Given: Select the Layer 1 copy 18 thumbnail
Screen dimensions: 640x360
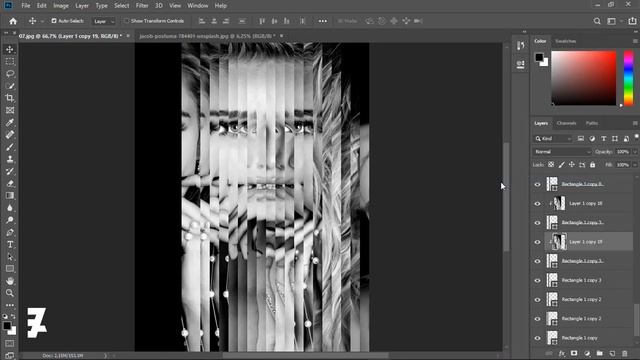Looking at the screenshot, I should (x=560, y=203).
